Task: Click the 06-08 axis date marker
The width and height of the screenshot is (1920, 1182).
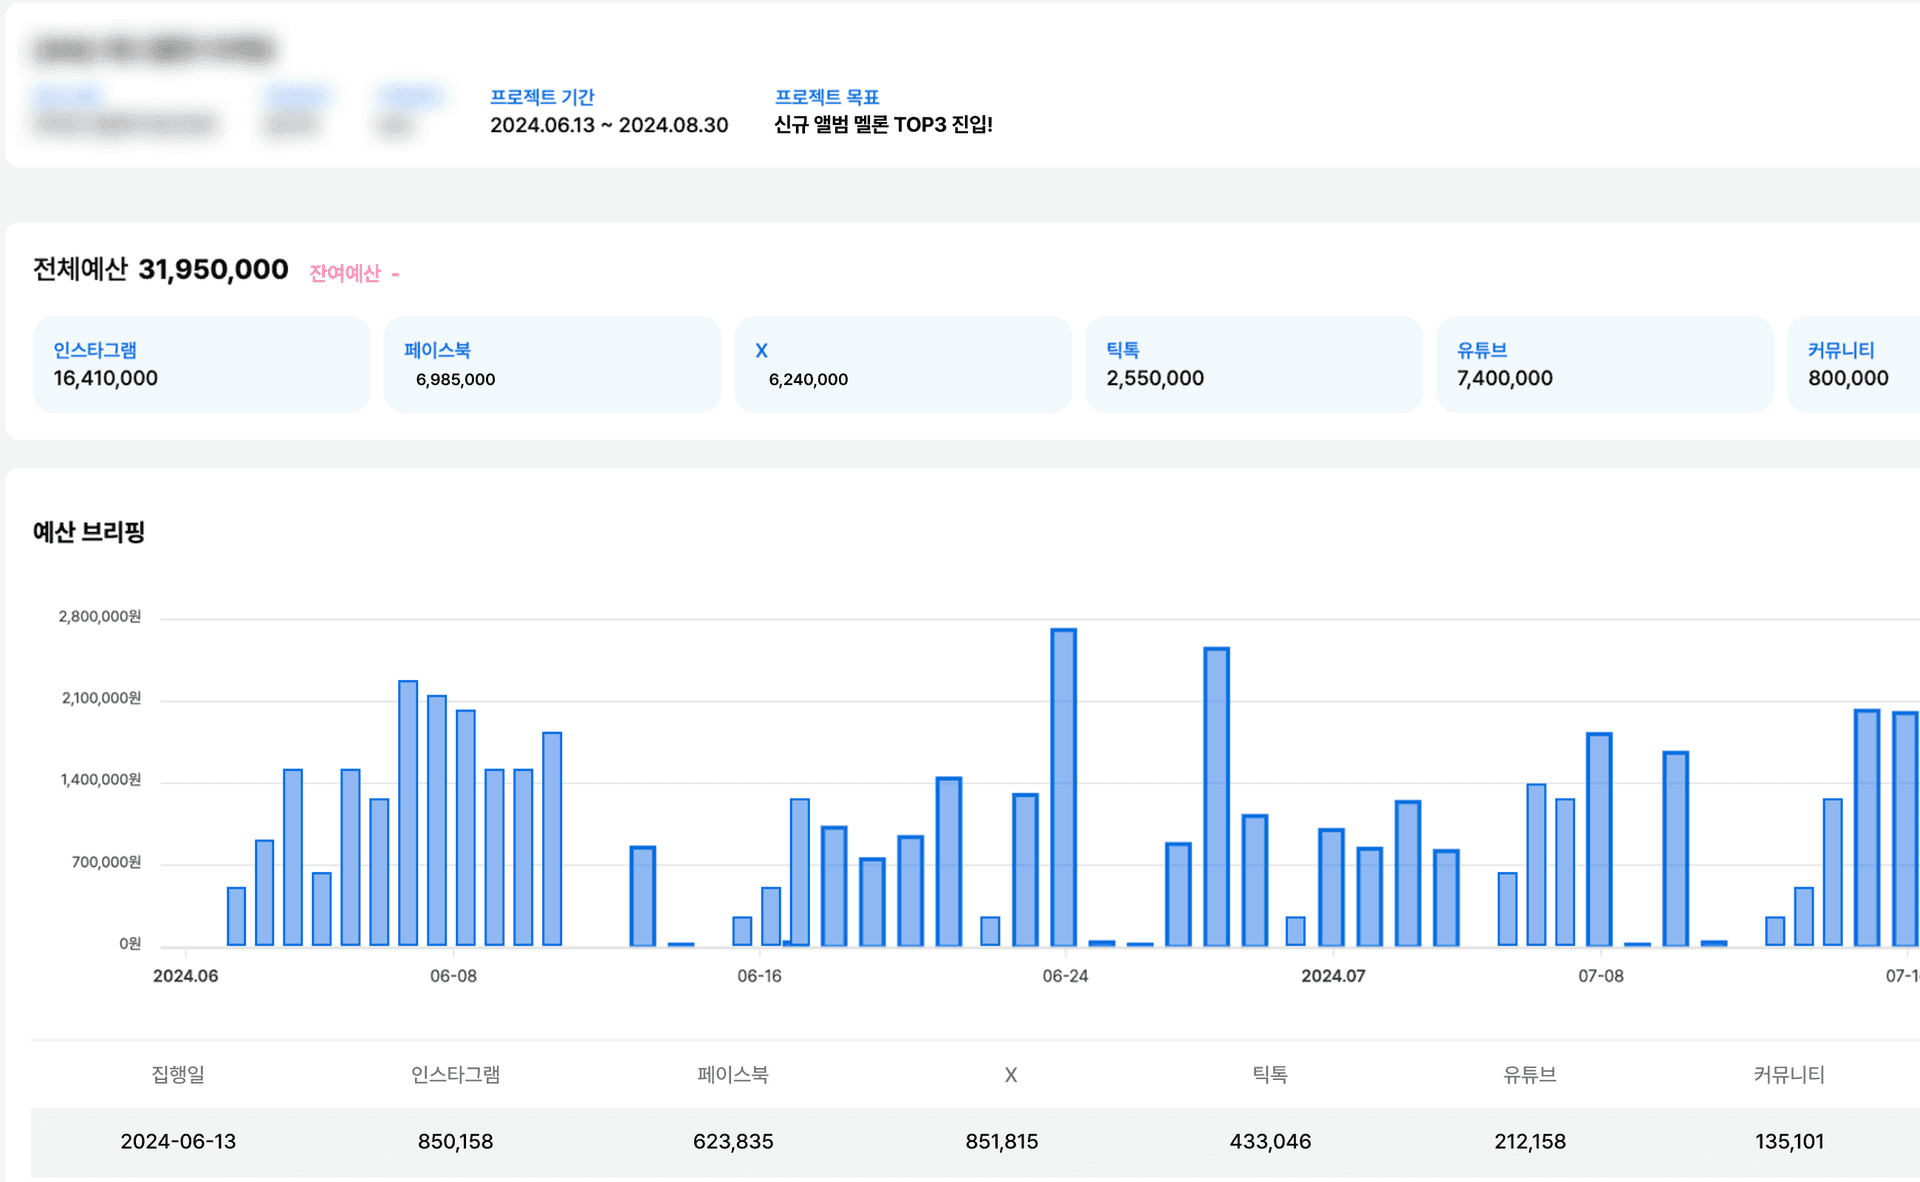Action: click(453, 975)
